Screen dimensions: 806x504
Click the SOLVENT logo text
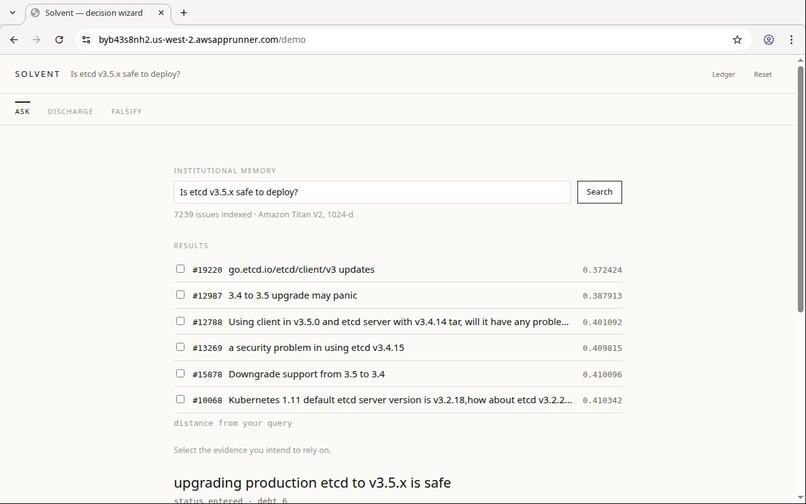(38, 74)
